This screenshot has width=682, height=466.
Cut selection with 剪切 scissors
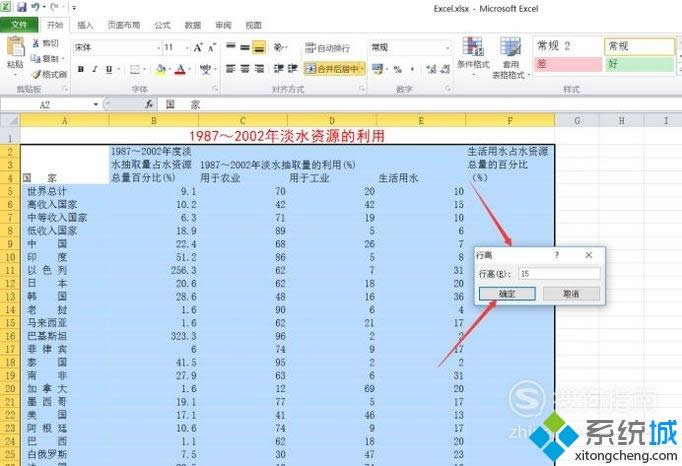pos(45,44)
